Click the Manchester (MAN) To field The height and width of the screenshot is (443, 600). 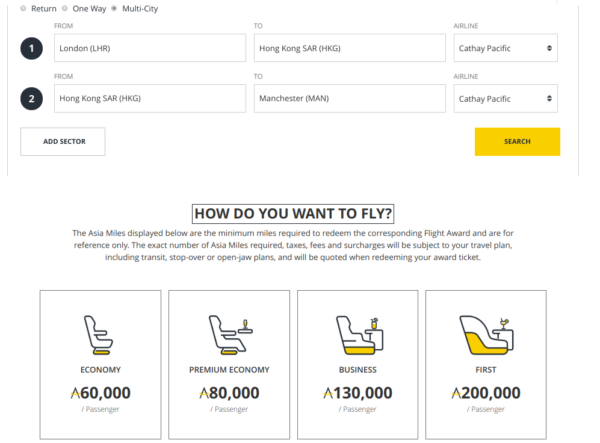click(x=348, y=98)
